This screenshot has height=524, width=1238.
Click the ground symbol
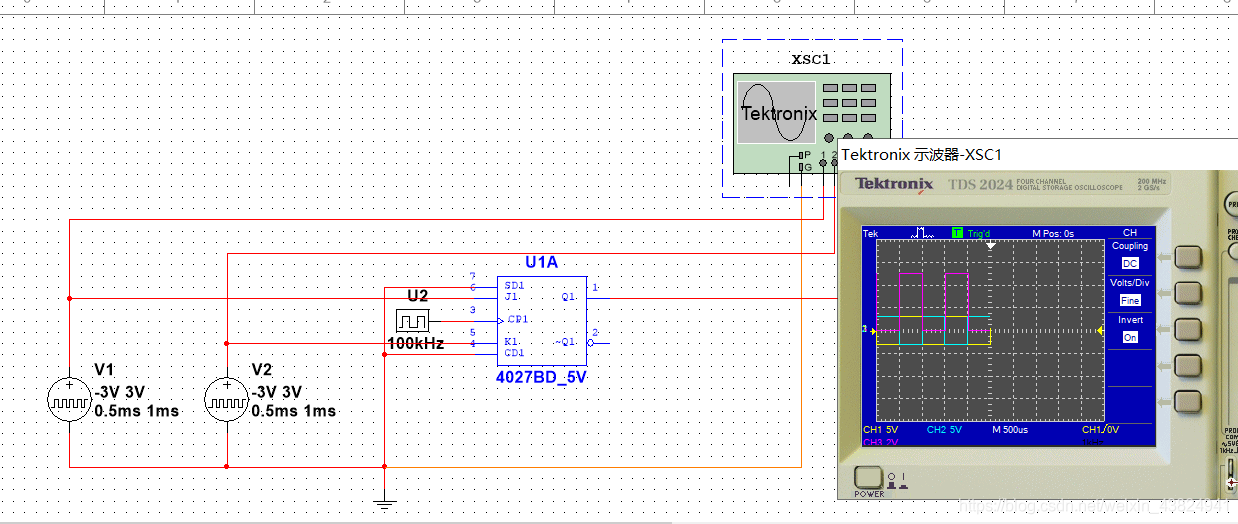(x=384, y=505)
